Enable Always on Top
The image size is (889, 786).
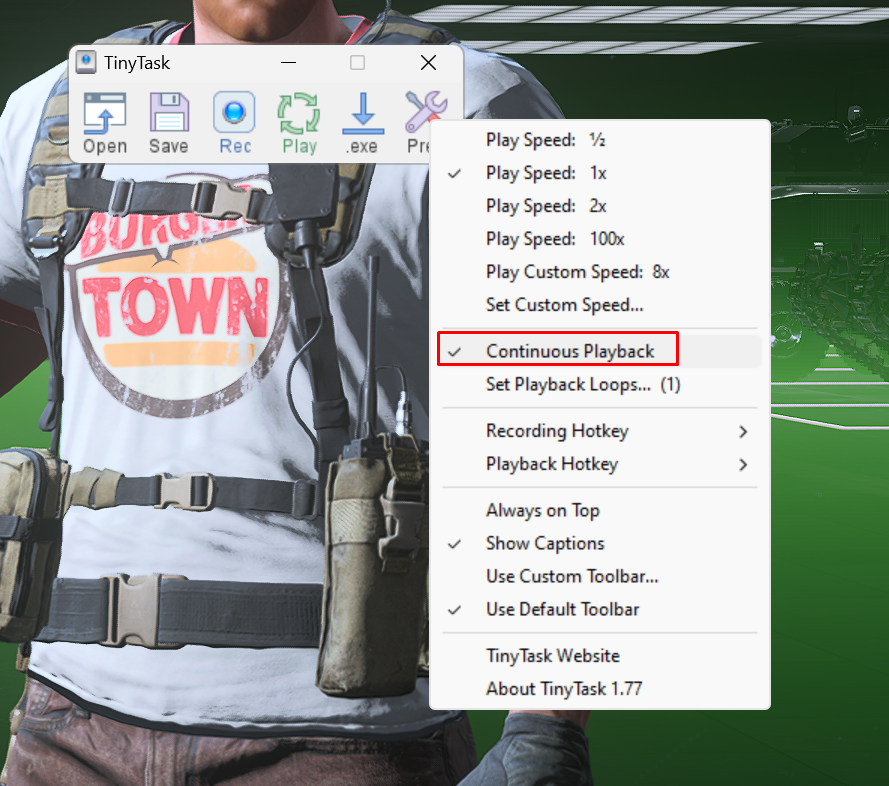[x=600, y=510]
